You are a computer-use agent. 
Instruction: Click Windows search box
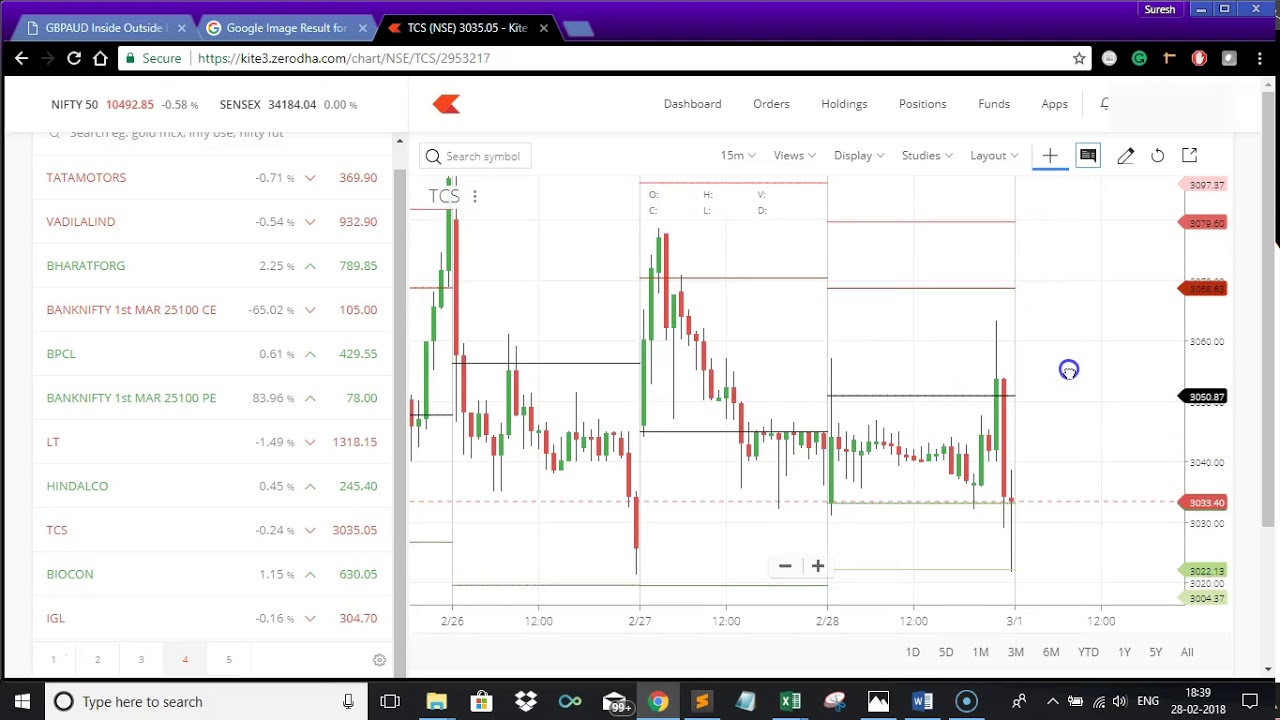tap(205, 701)
